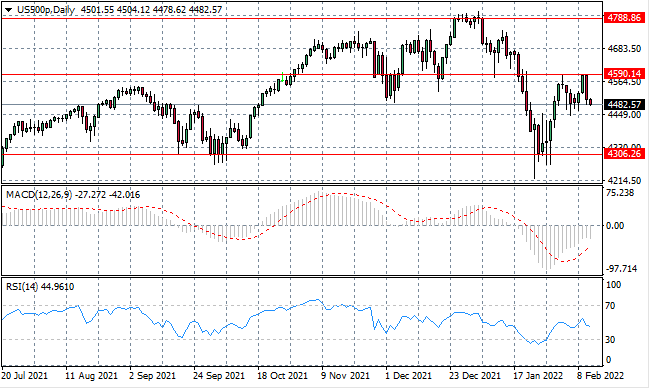Select the 4788.86 resistance level price label
The image size is (649, 388).
click(624, 18)
